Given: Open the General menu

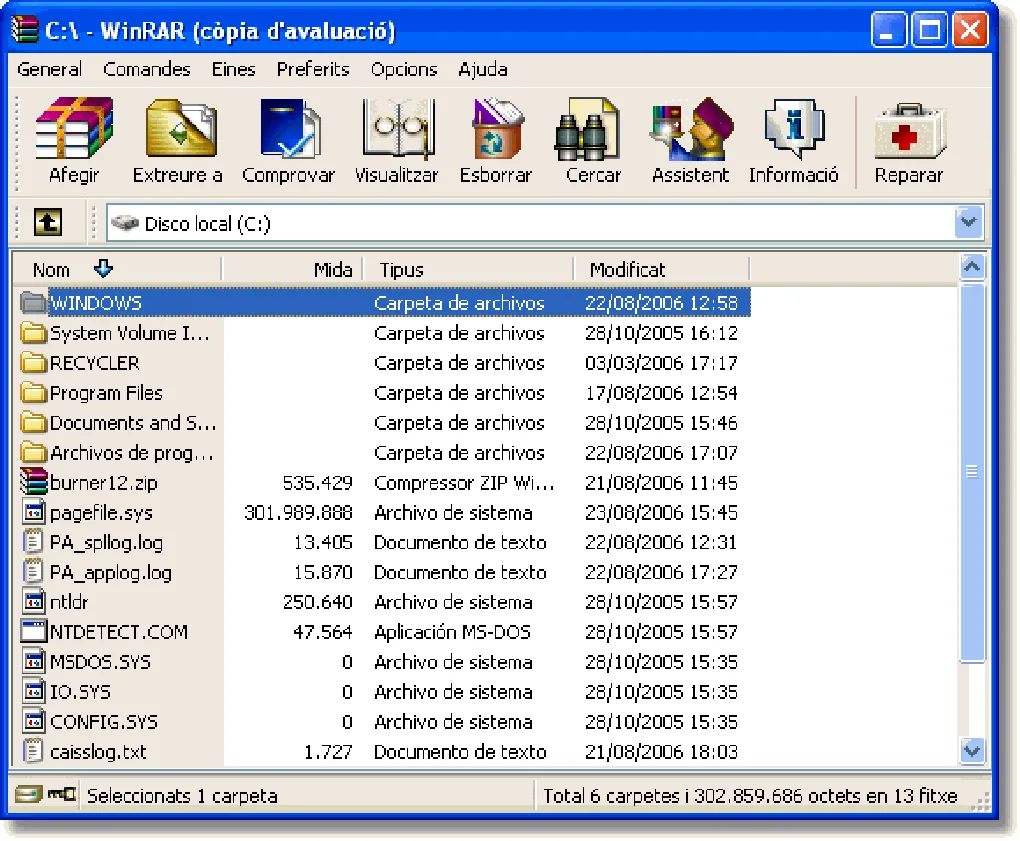Looking at the screenshot, I should click(x=49, y=69).
